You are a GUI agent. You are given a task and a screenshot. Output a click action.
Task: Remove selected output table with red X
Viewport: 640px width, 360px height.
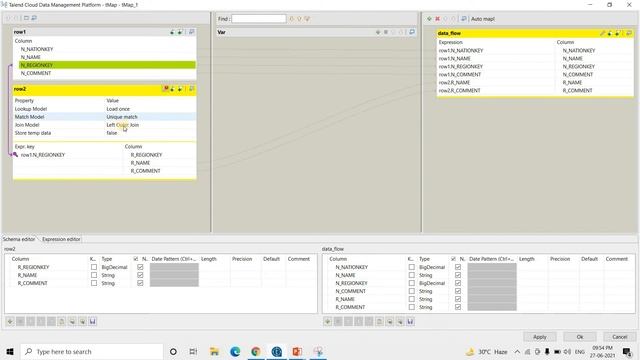(437, 19)
